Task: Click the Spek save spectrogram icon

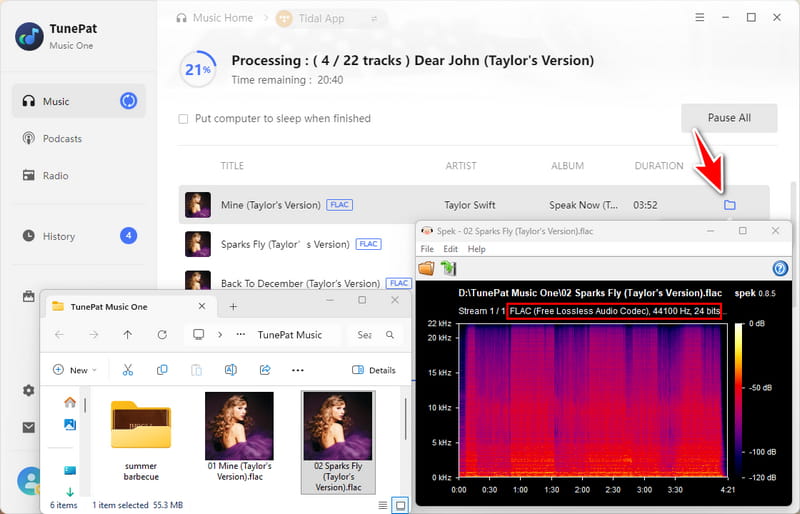Action: coord(448,268)
